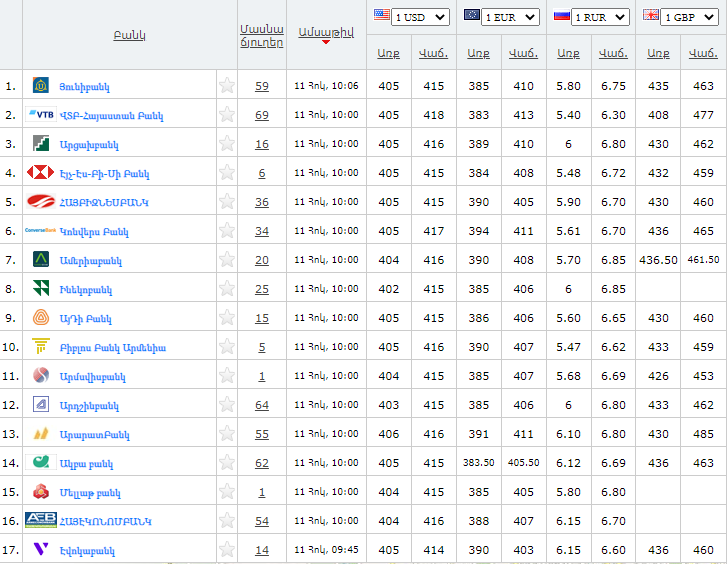The width and height of the screenshot is (728, 564).
Task: Click the Unibank logo icon in row 1
Action: click(x=41, y=85)
